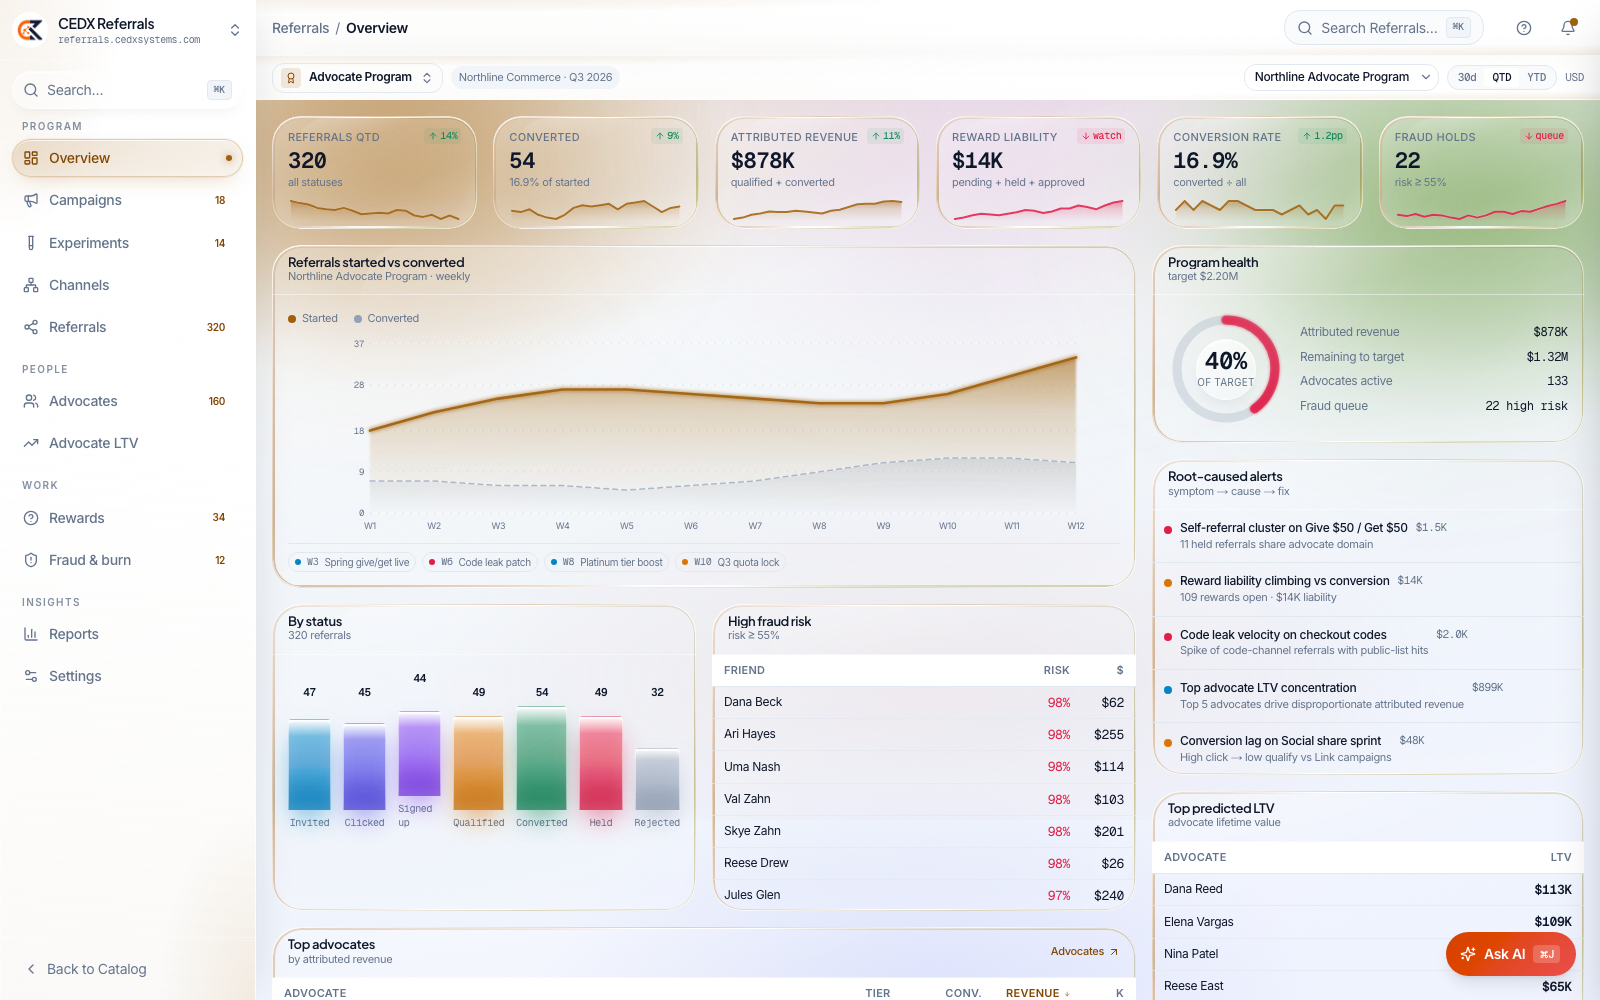
Task: Click the Reports bar chart icon
Action: click(x=31, y=634)
